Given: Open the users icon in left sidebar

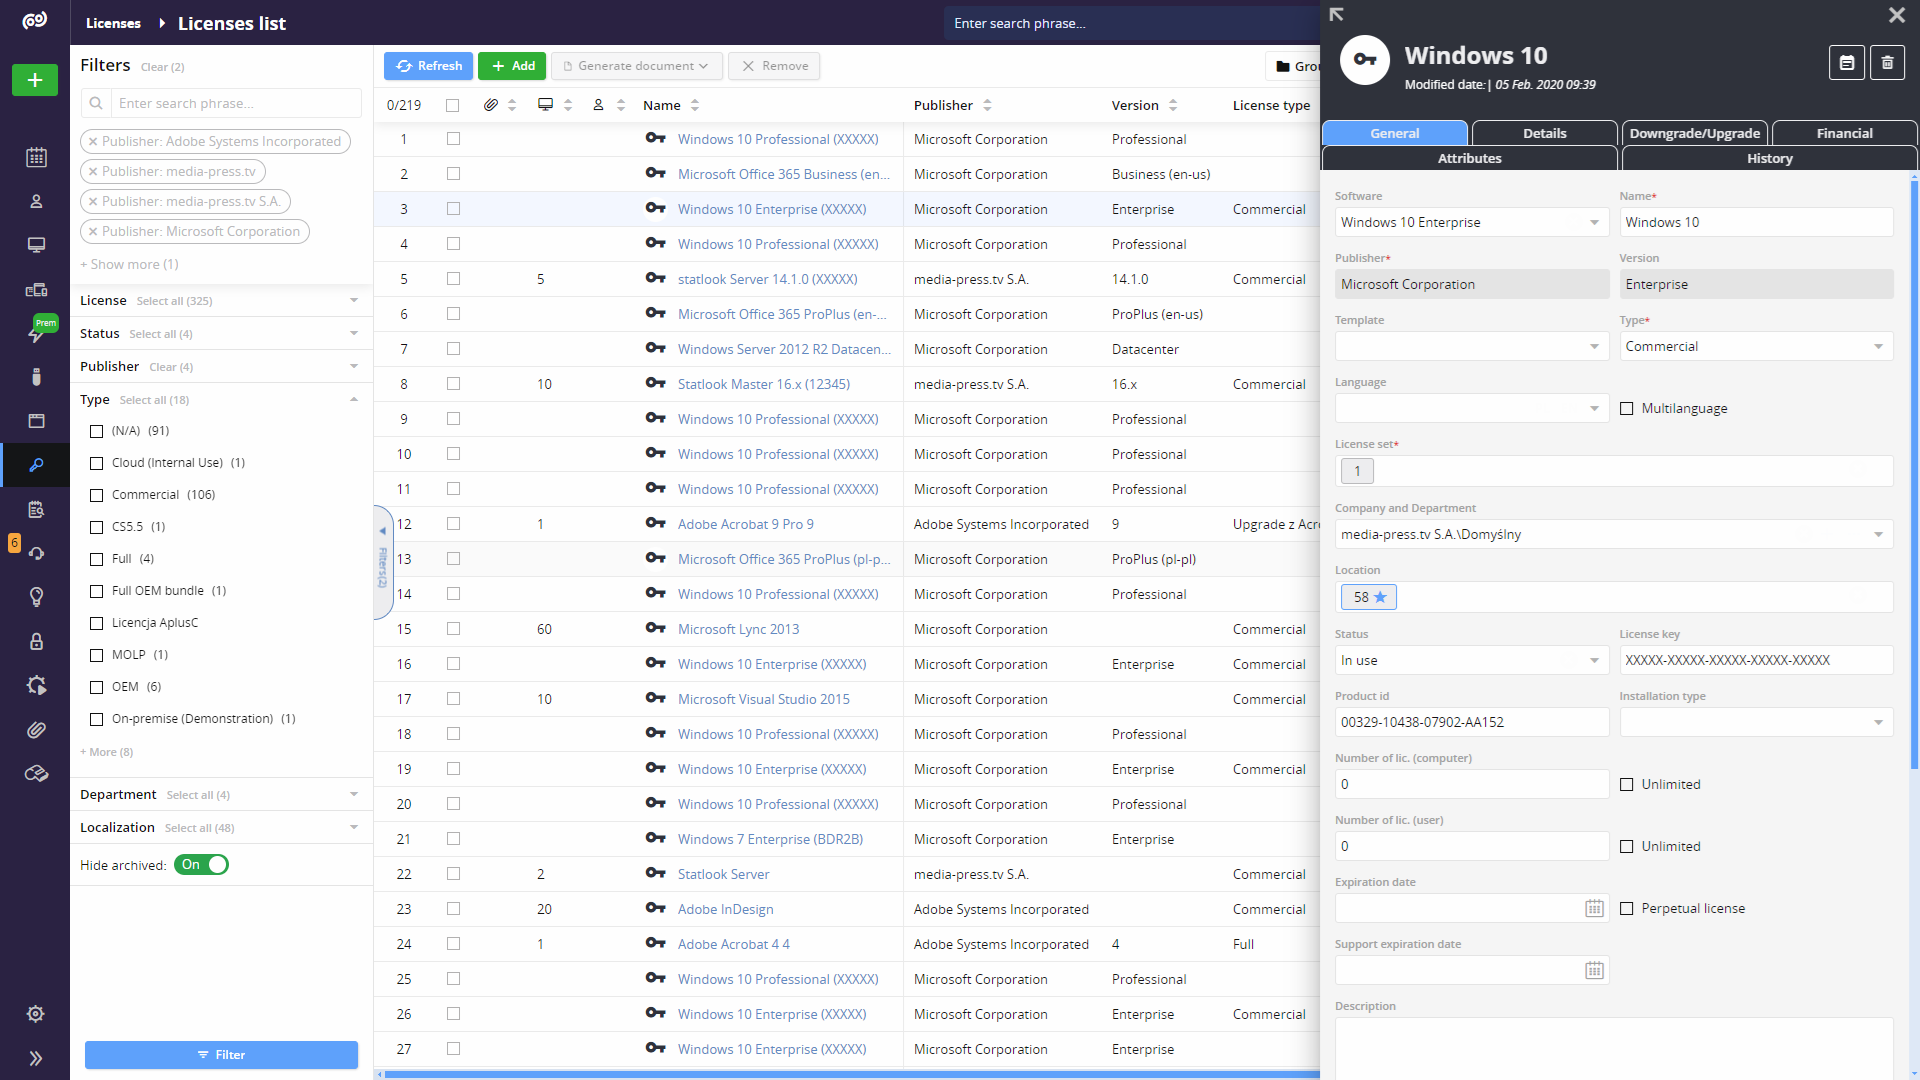Looking at the screenshot, I should click(x=36, y=201).
